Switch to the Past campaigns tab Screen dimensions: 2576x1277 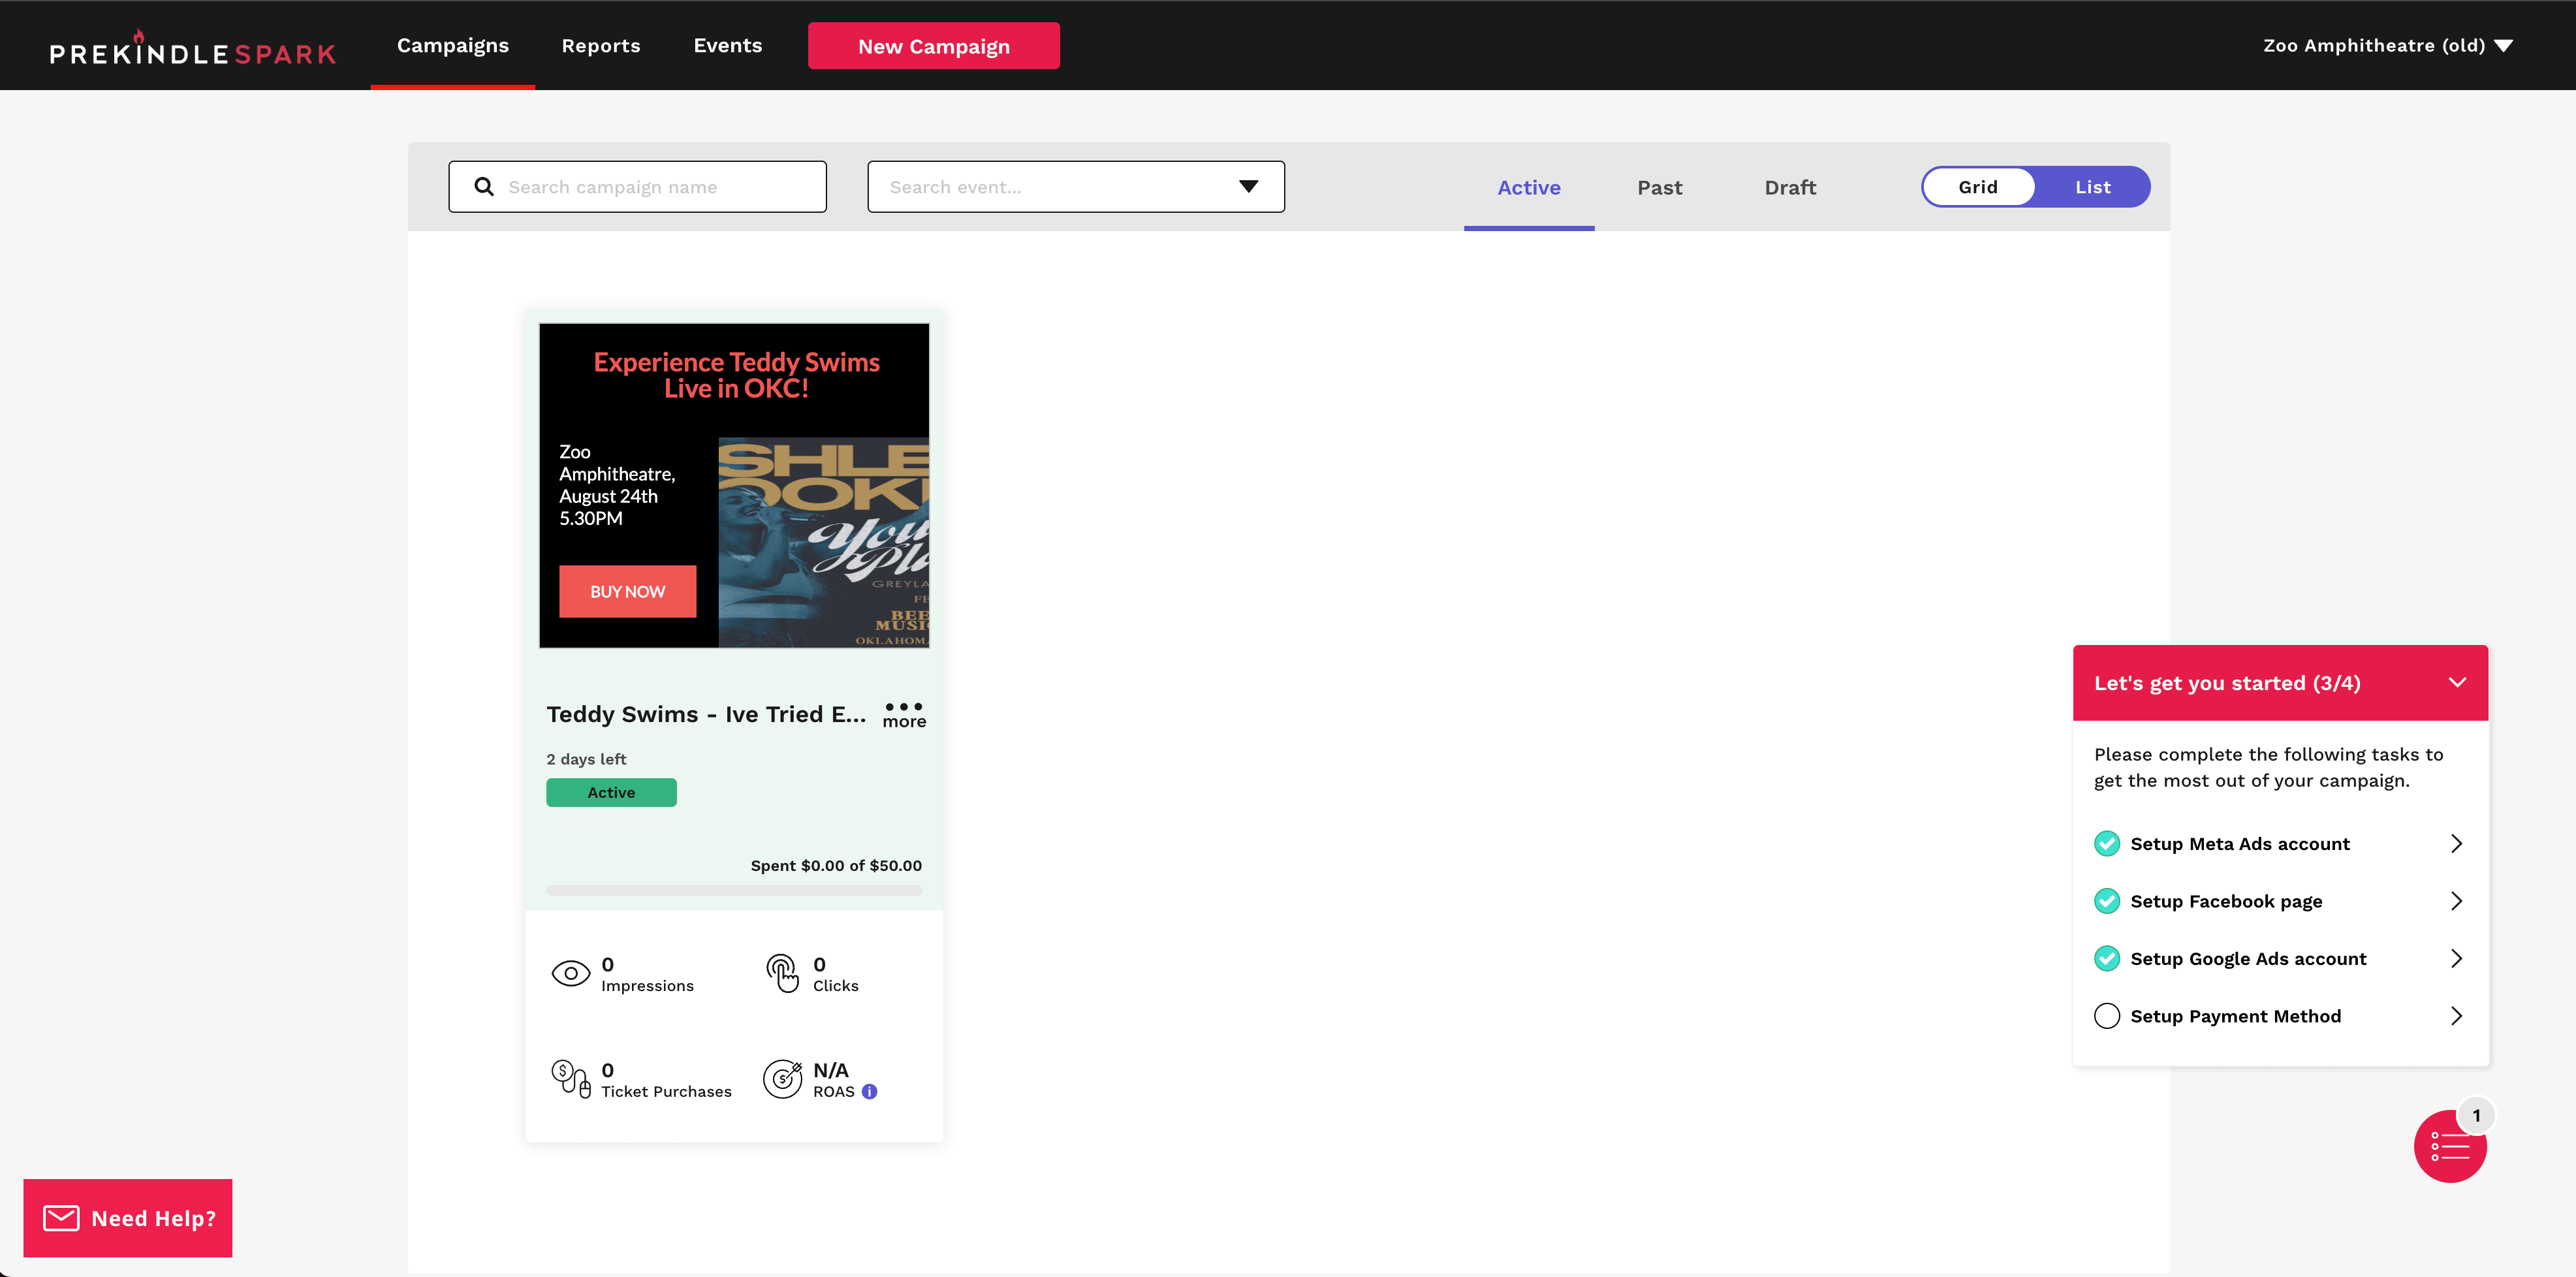click(x=1659, y=188)
